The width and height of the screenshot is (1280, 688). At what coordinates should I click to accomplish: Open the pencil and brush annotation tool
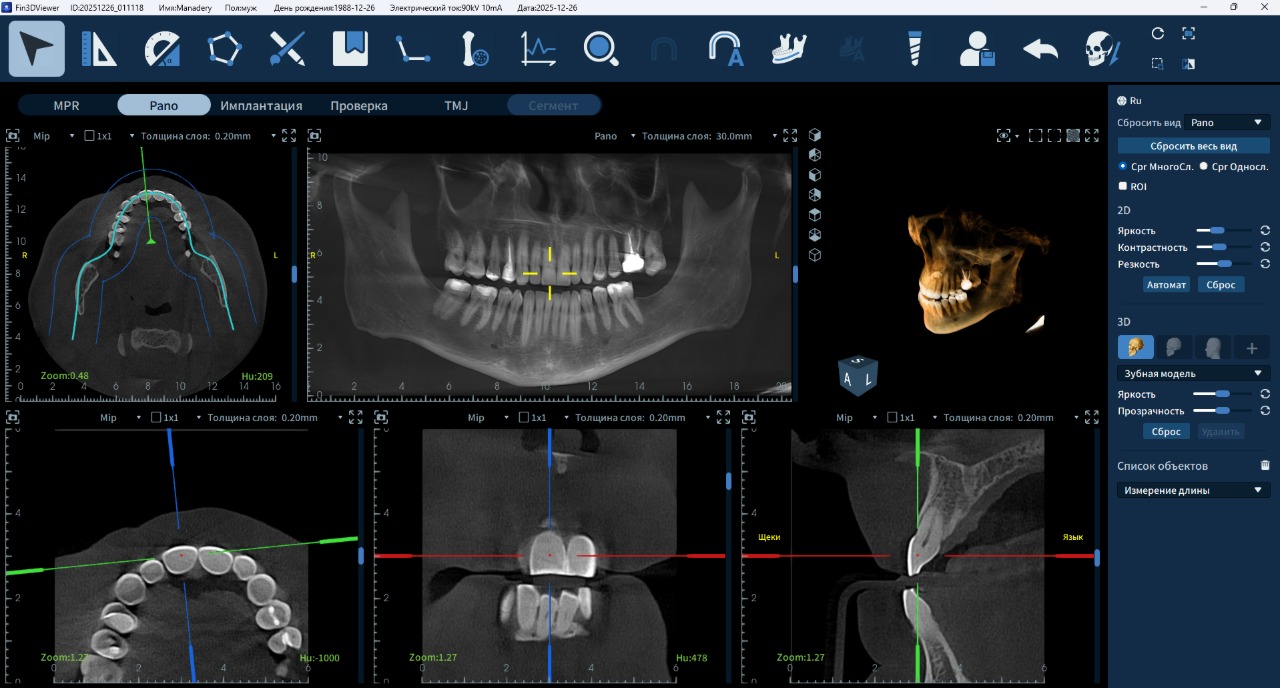tap(287, 49)
